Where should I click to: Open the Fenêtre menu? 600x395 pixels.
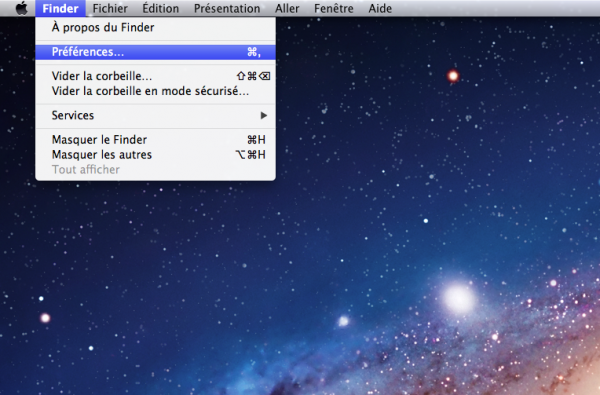pos(334,8)
